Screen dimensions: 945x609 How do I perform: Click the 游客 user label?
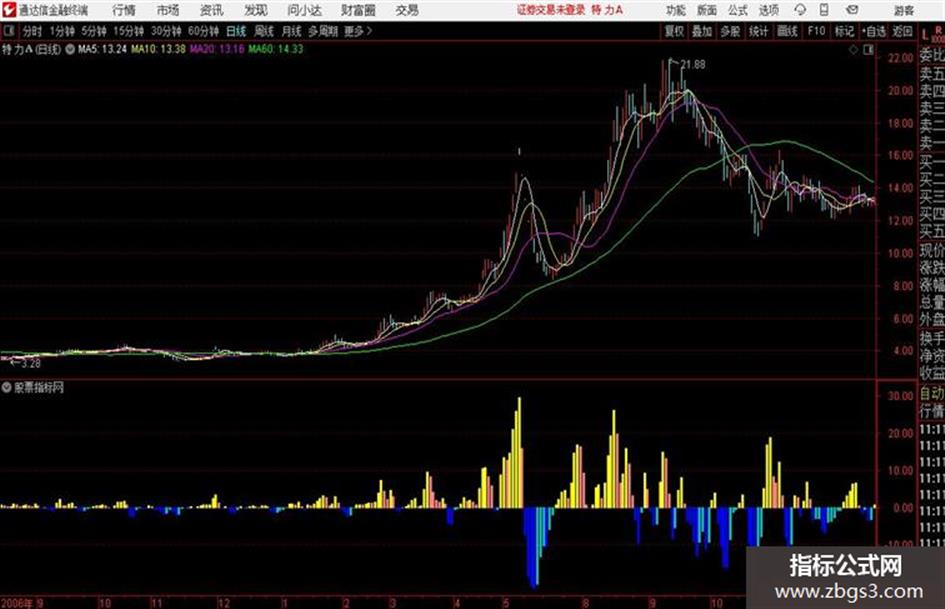click(x=904, y=10)
